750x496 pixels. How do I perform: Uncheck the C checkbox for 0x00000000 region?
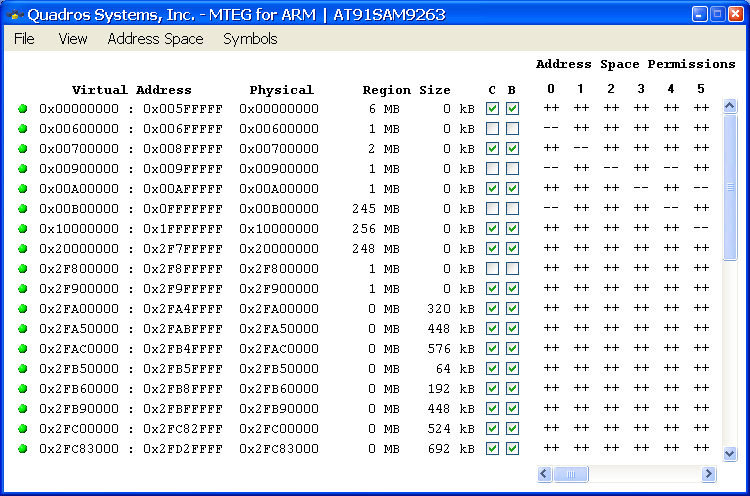pos(492,109)
